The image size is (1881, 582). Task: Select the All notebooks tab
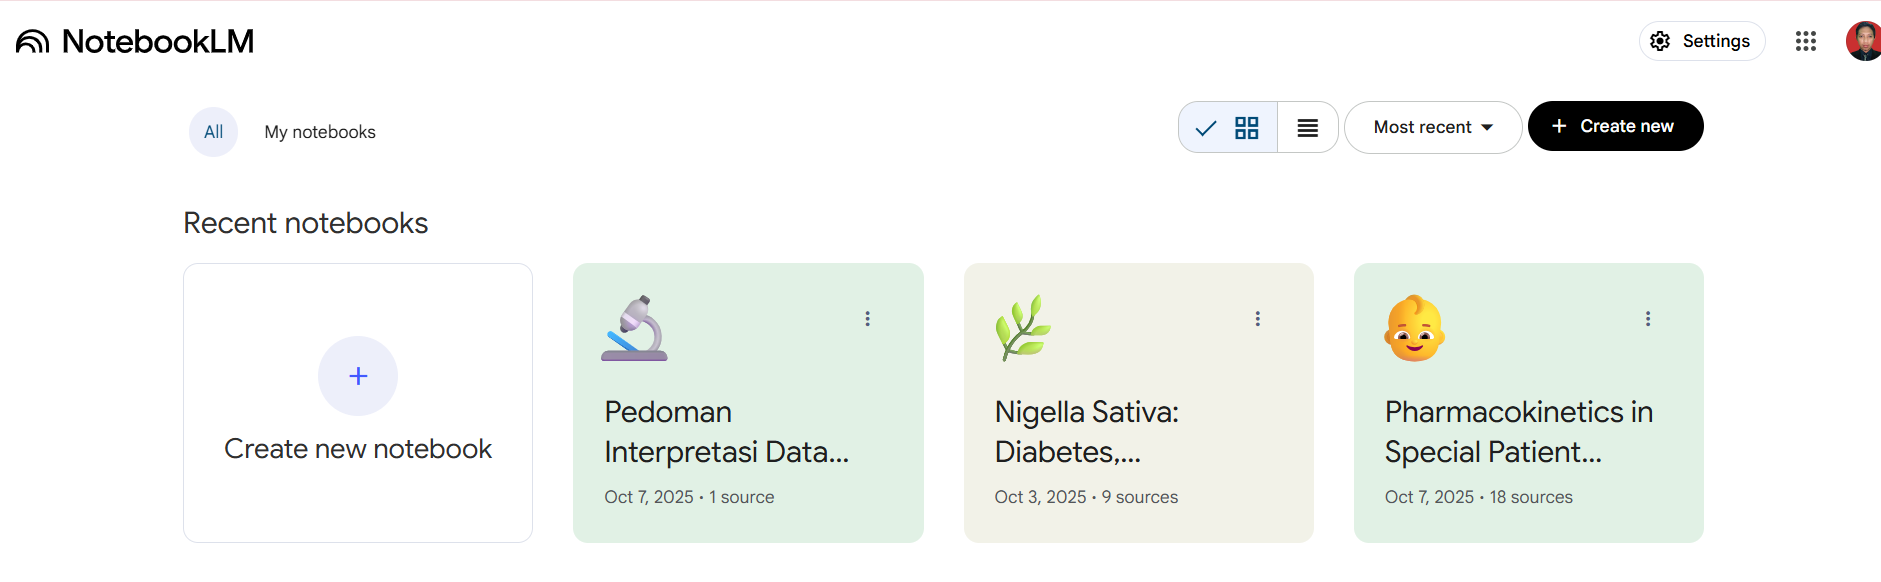(213, 131)
